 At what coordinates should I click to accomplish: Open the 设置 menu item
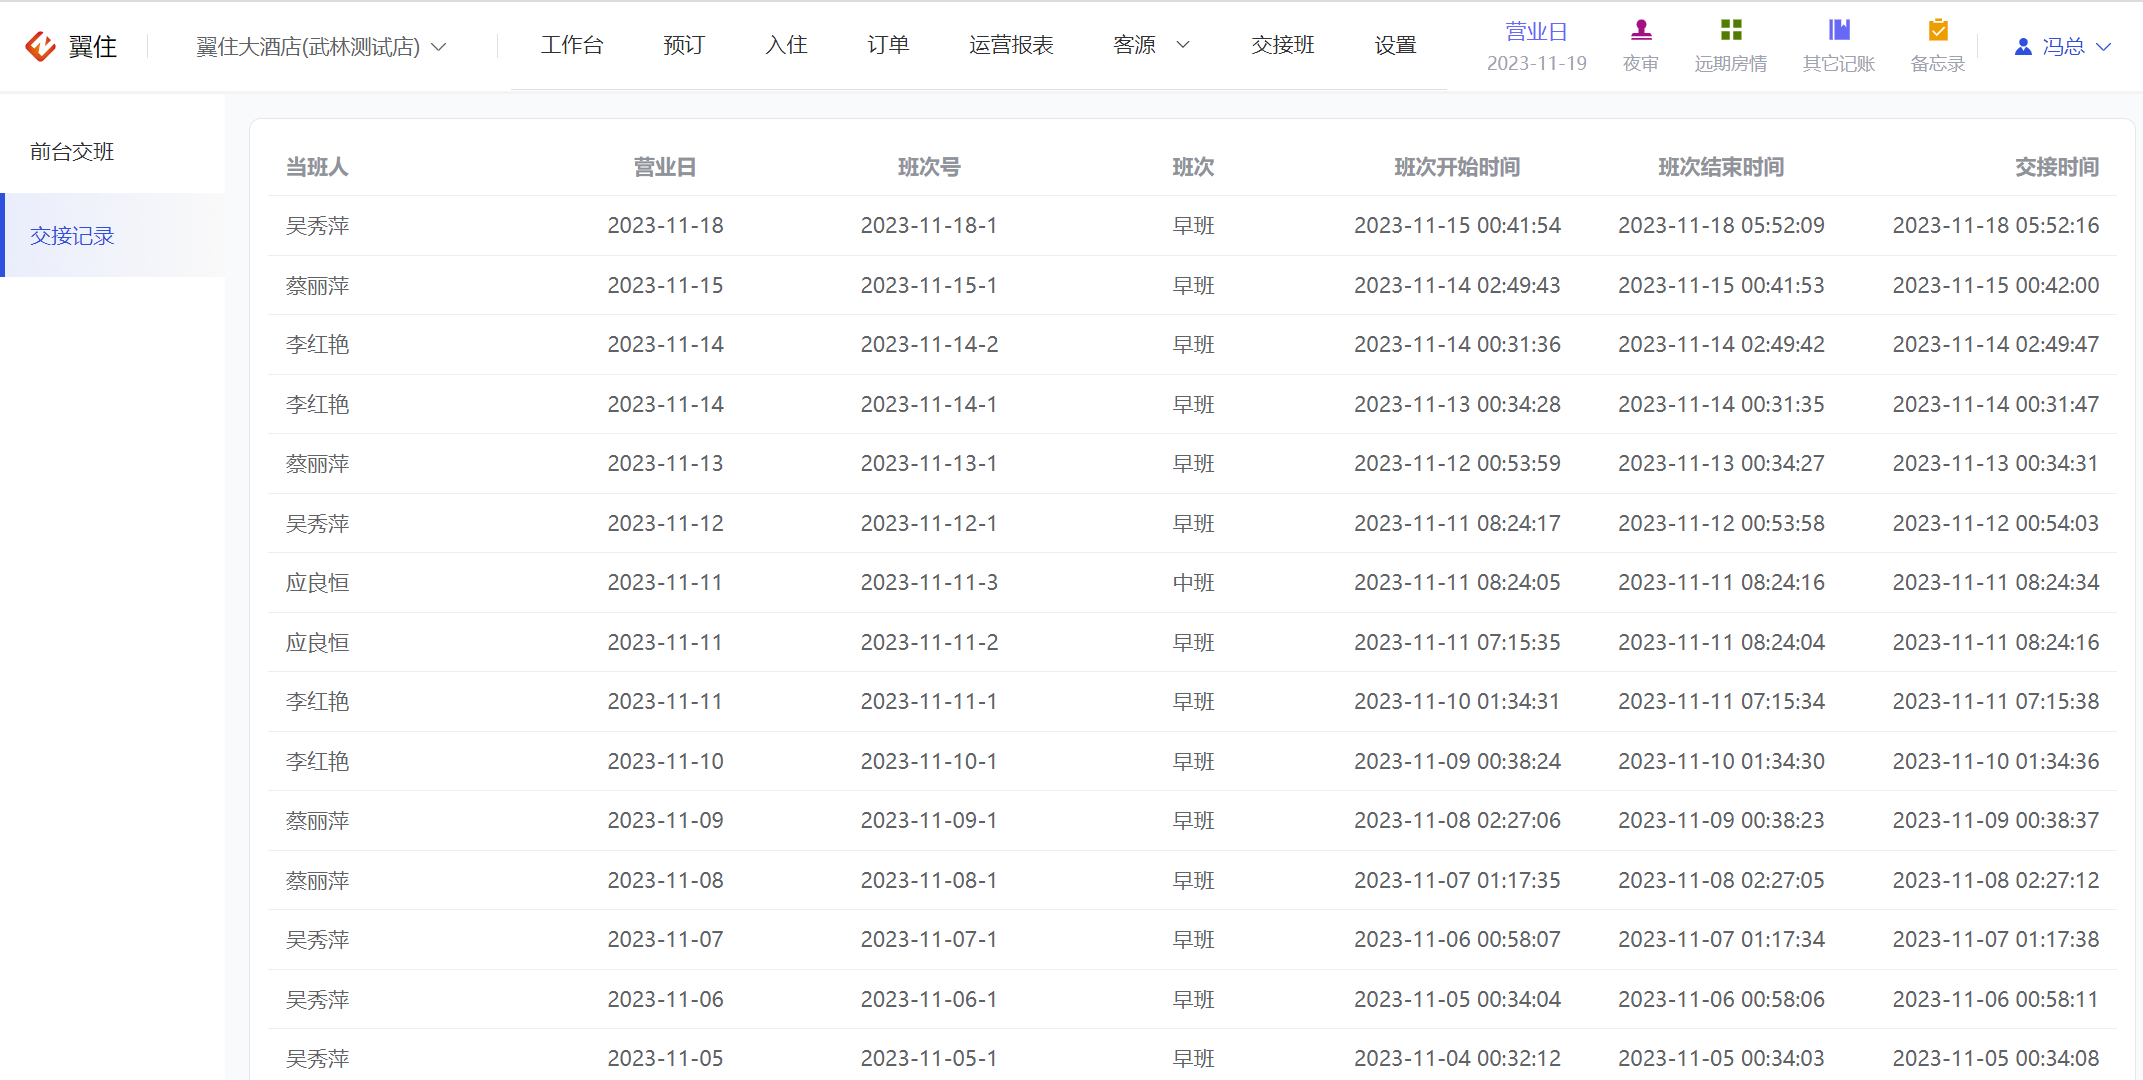(1395, 45)
